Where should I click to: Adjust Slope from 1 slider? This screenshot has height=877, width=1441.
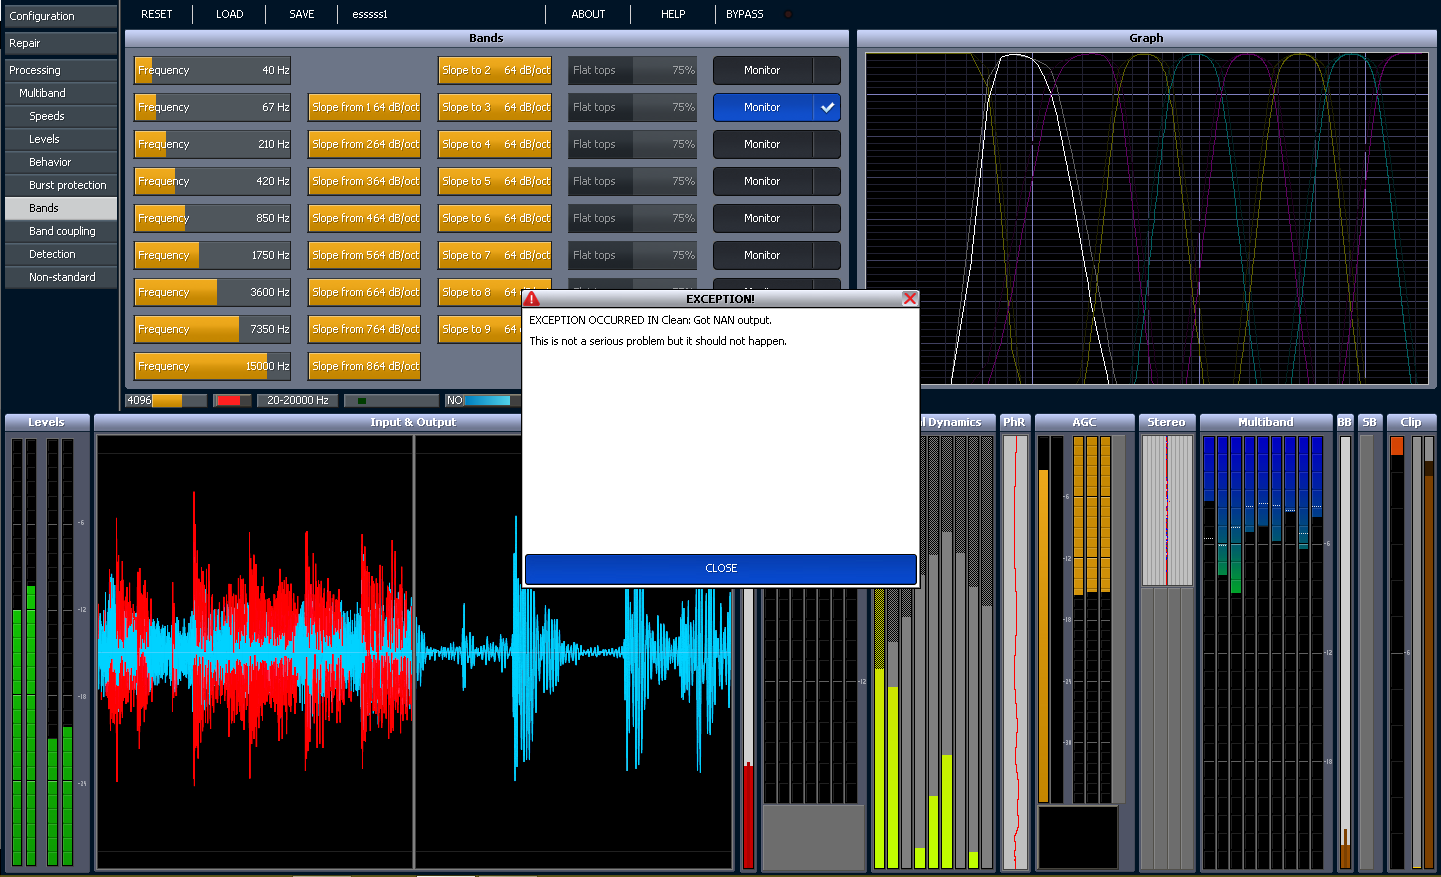point(364,107)
